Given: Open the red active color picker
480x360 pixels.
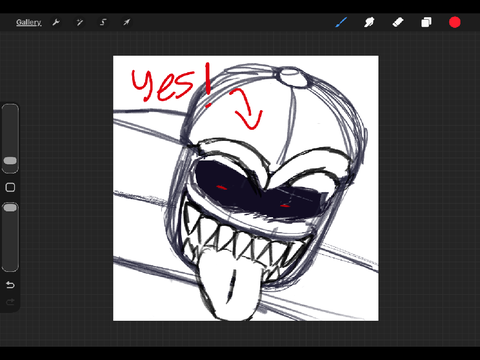Looking at the screenshot, I should point(455,22).
